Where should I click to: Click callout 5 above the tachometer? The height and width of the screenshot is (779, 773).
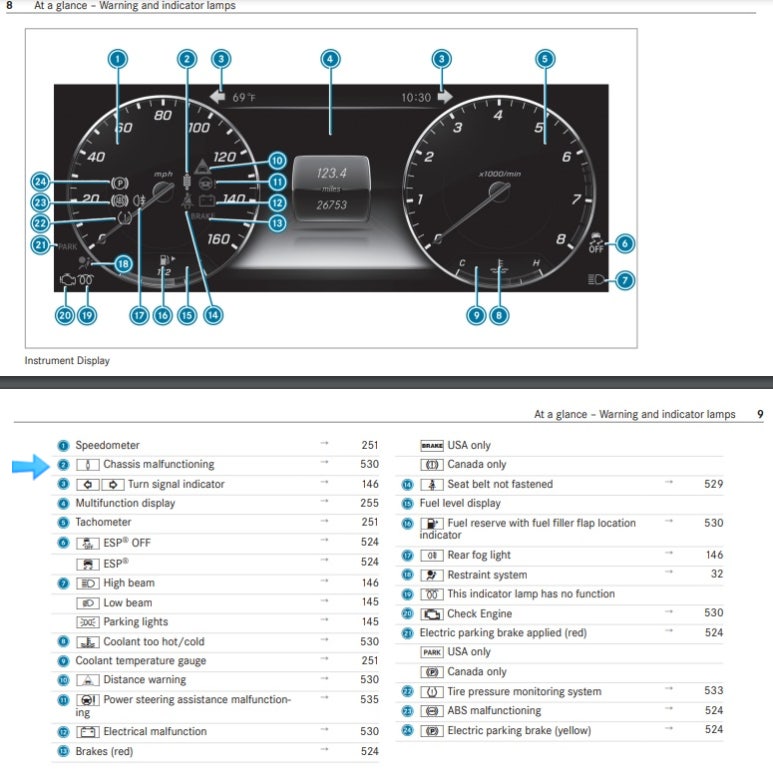tap(545, 59)
